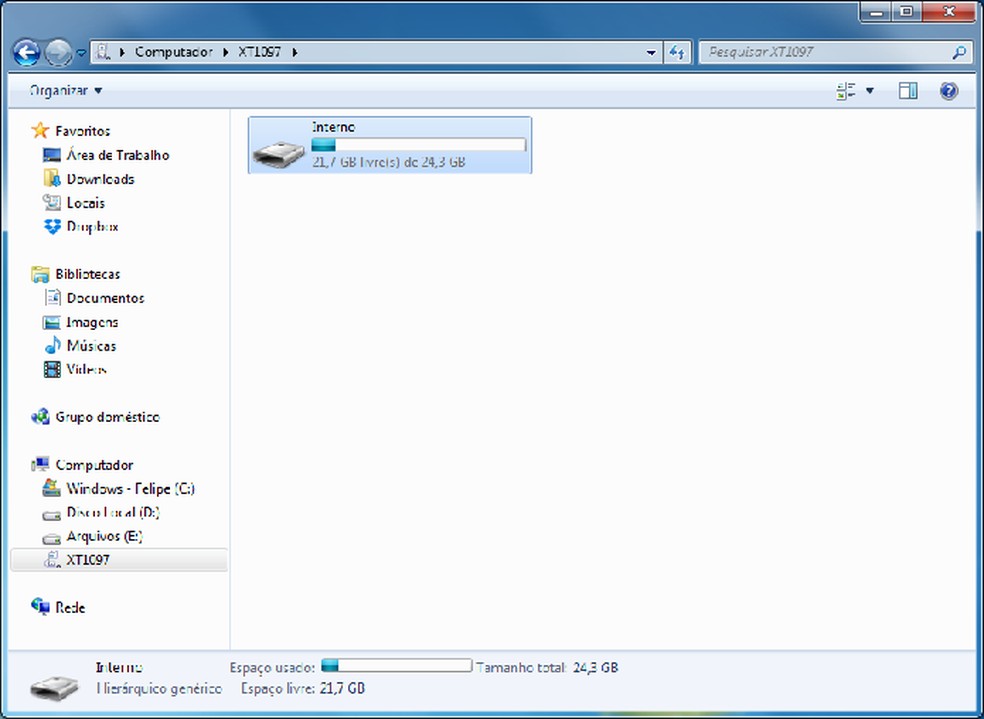This screenshot has height=719, width=984.
Task: Change view with the view mode icon
Action: [x=846, y=91]
